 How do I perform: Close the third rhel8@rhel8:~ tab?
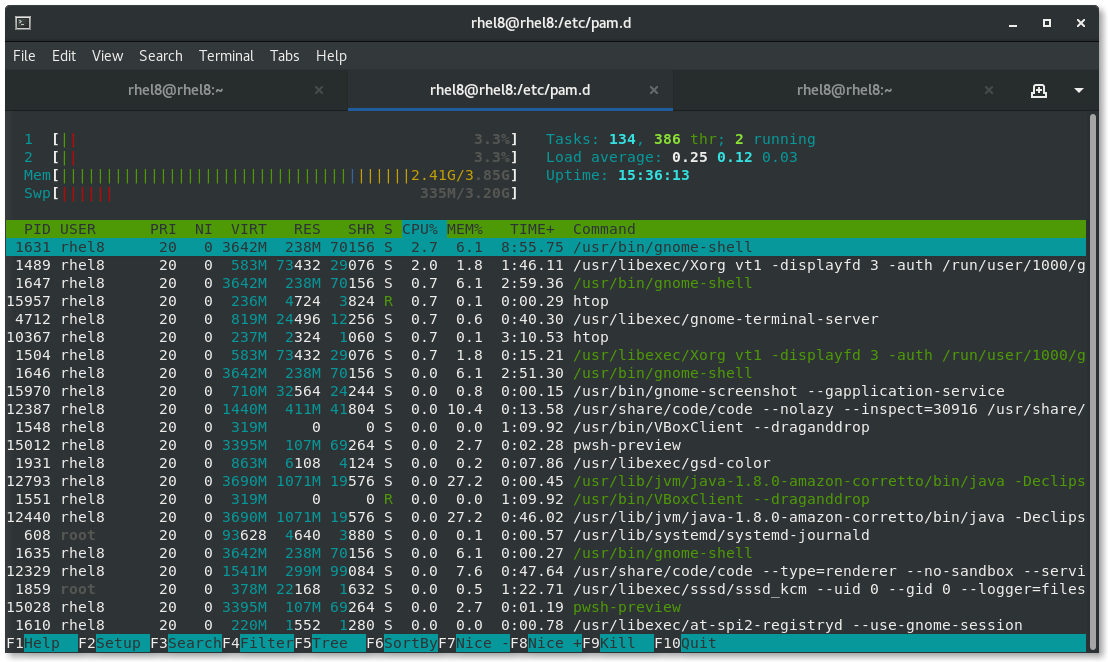[989, 90]
